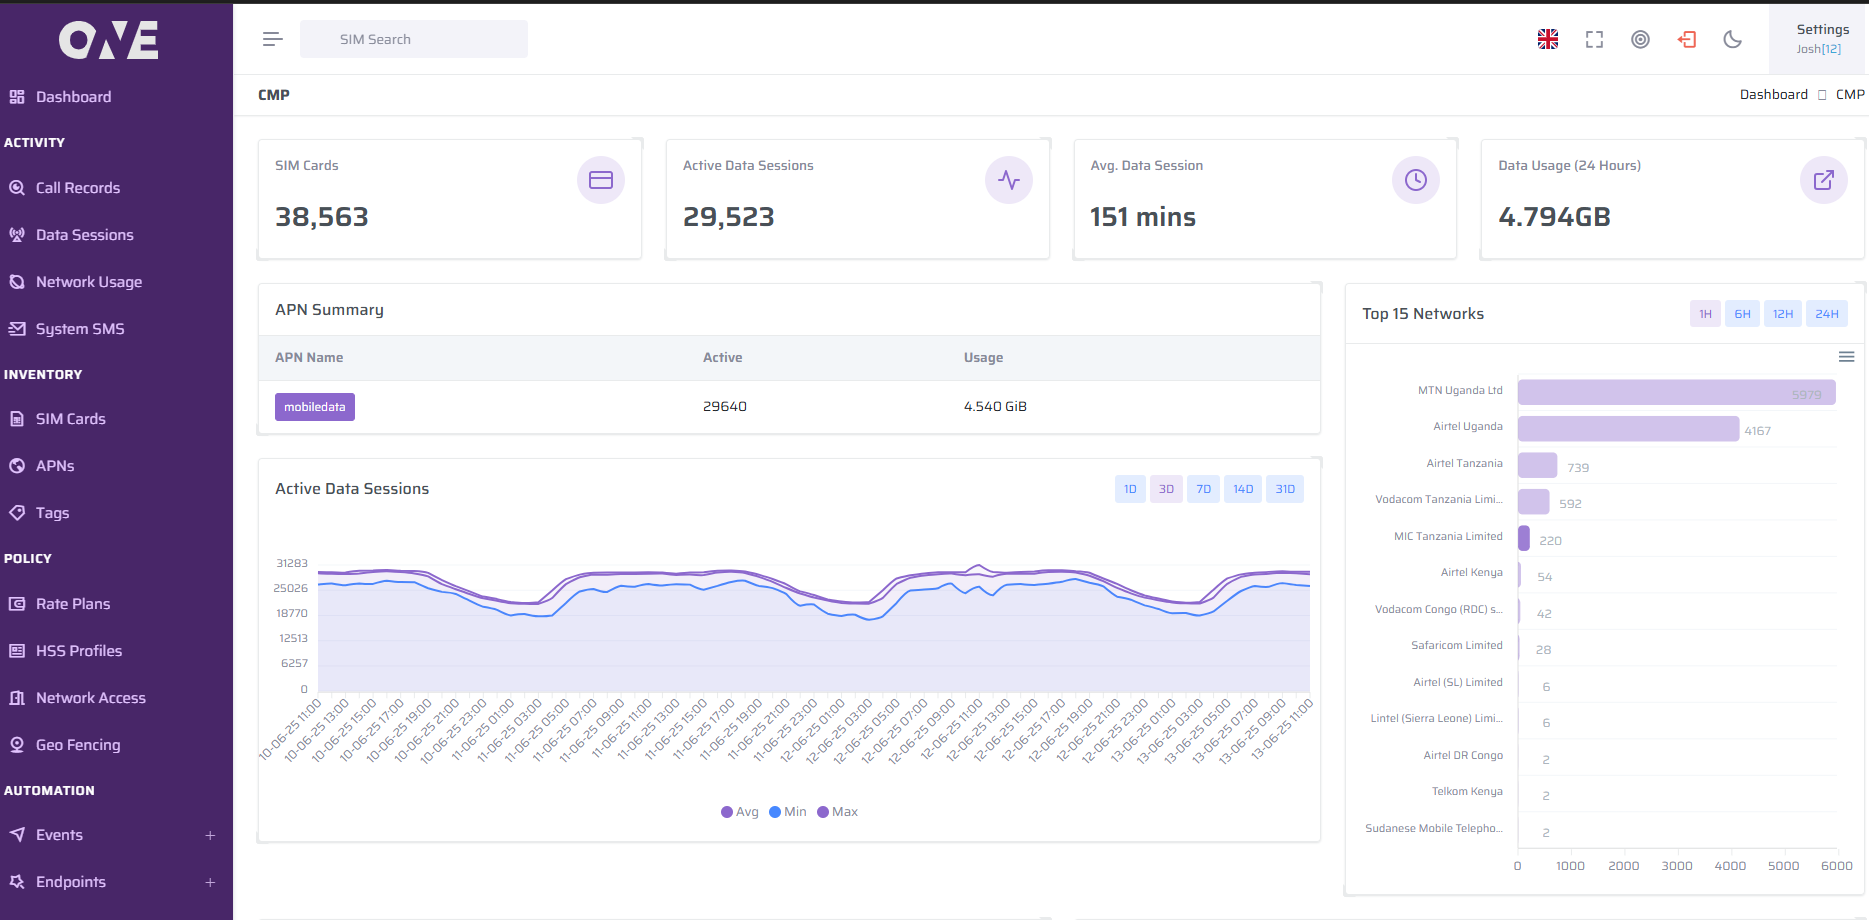
Task: Click the target circle icon in header
Action: click(1640, 39)
